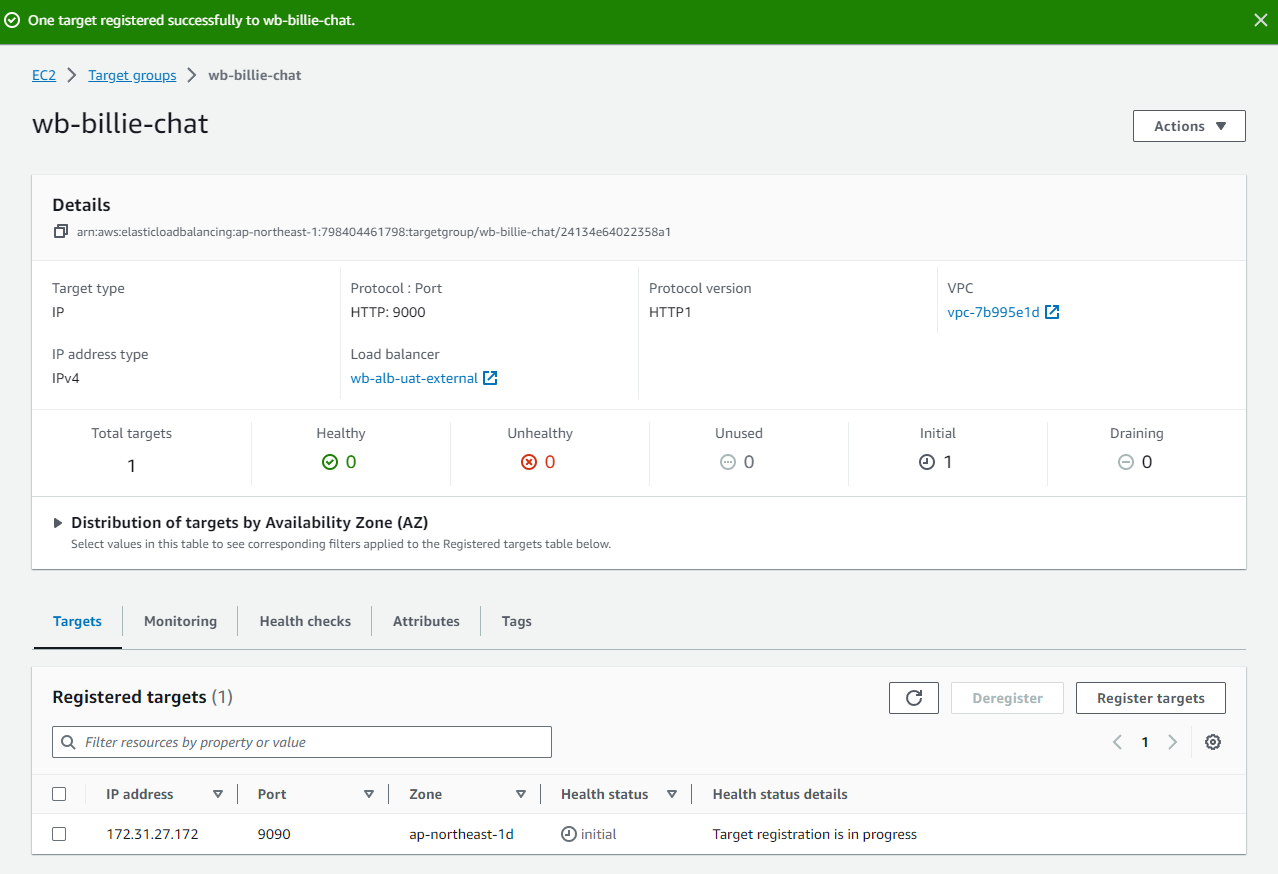
Task: Open the Actions dropdown menu
Action: point(1189,126)
